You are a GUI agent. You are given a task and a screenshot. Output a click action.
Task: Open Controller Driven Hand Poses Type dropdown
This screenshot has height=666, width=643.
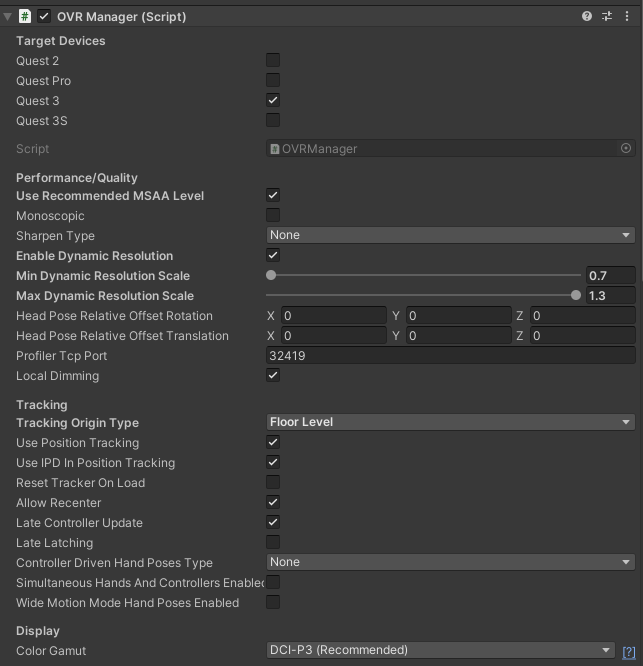pos(450,562)
